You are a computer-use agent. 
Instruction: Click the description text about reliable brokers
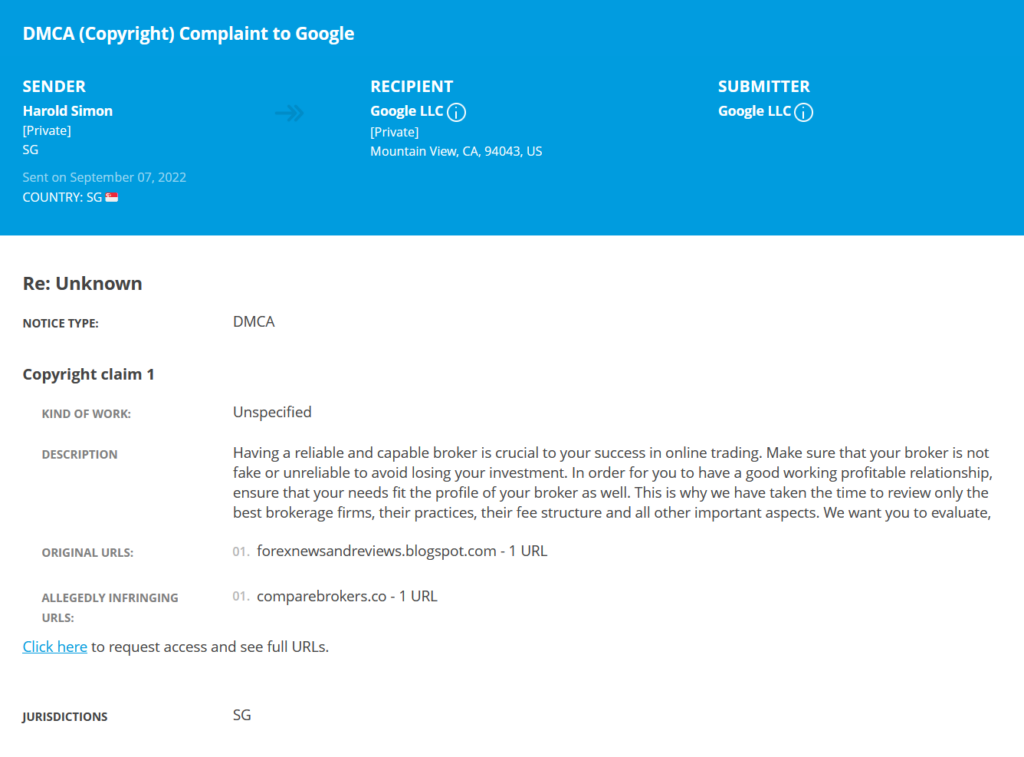[x=613, y=483]
